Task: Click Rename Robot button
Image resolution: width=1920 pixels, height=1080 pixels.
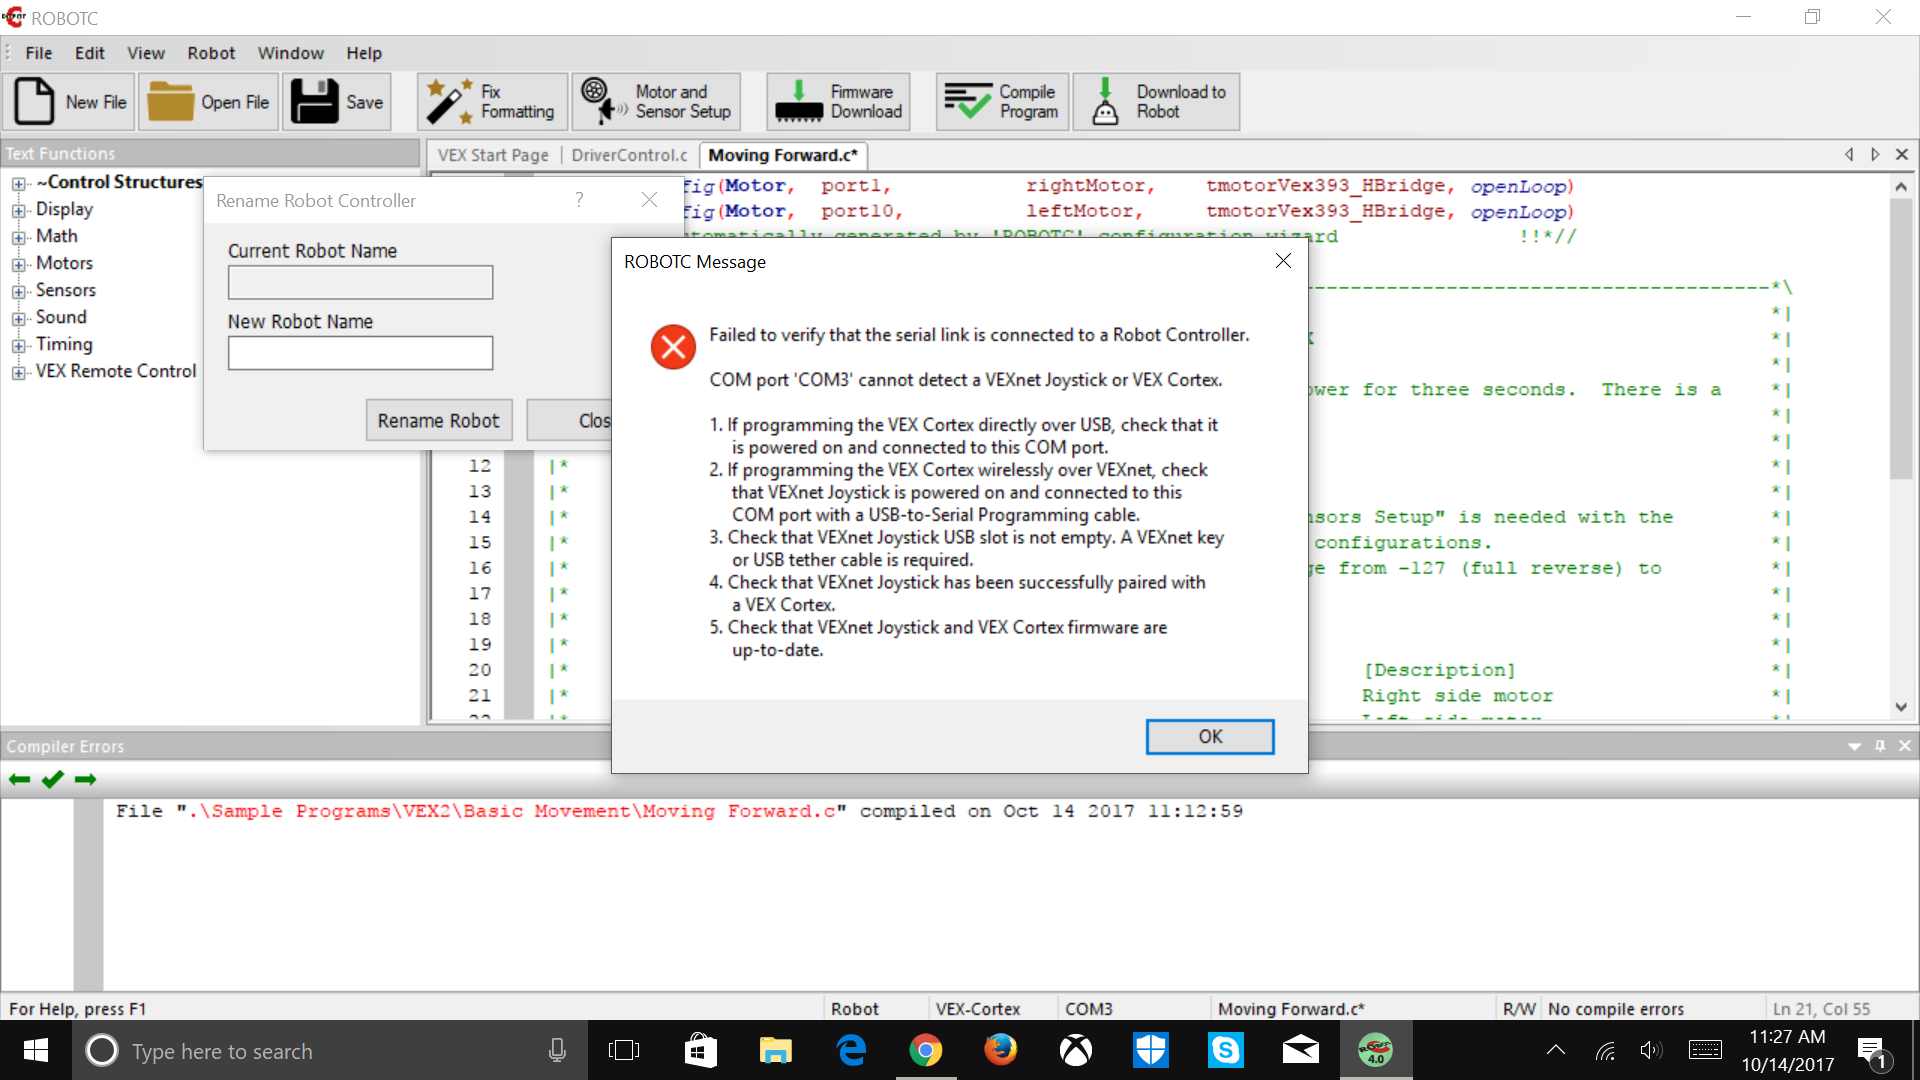Action: click(x=438, y=421)
